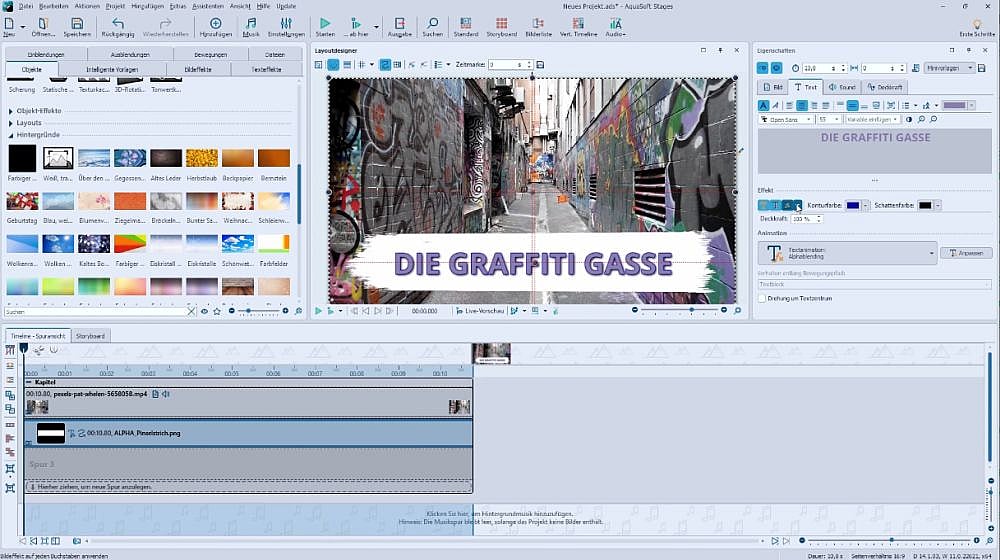The image size is (1000, 560).
Task: Click the Suchen magnifier toolbar icon
Action: tap(432, 24)
